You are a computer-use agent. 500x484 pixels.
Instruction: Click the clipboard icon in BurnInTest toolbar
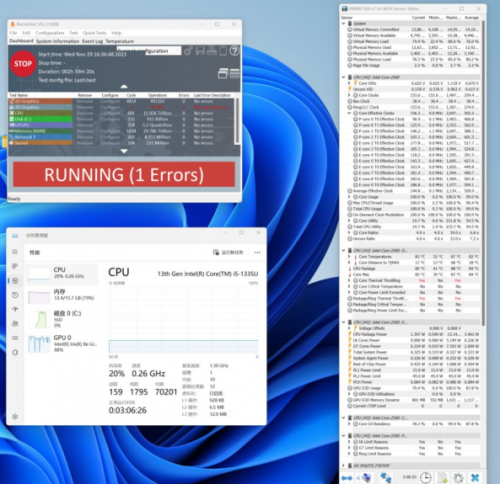point(223,51)
